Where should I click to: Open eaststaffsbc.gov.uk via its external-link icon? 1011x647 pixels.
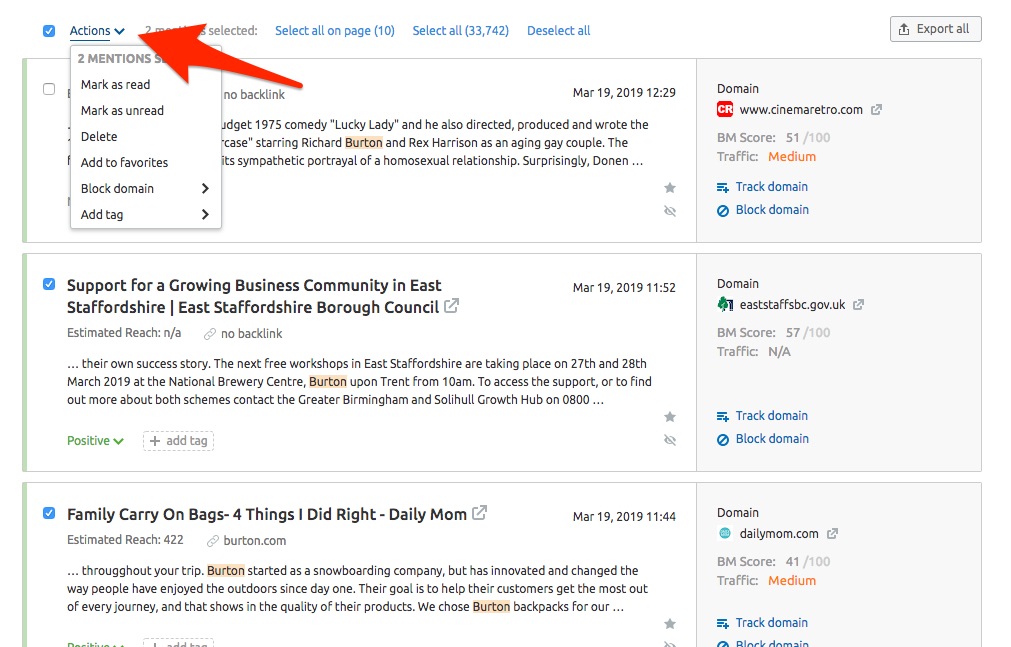(858, 304)
